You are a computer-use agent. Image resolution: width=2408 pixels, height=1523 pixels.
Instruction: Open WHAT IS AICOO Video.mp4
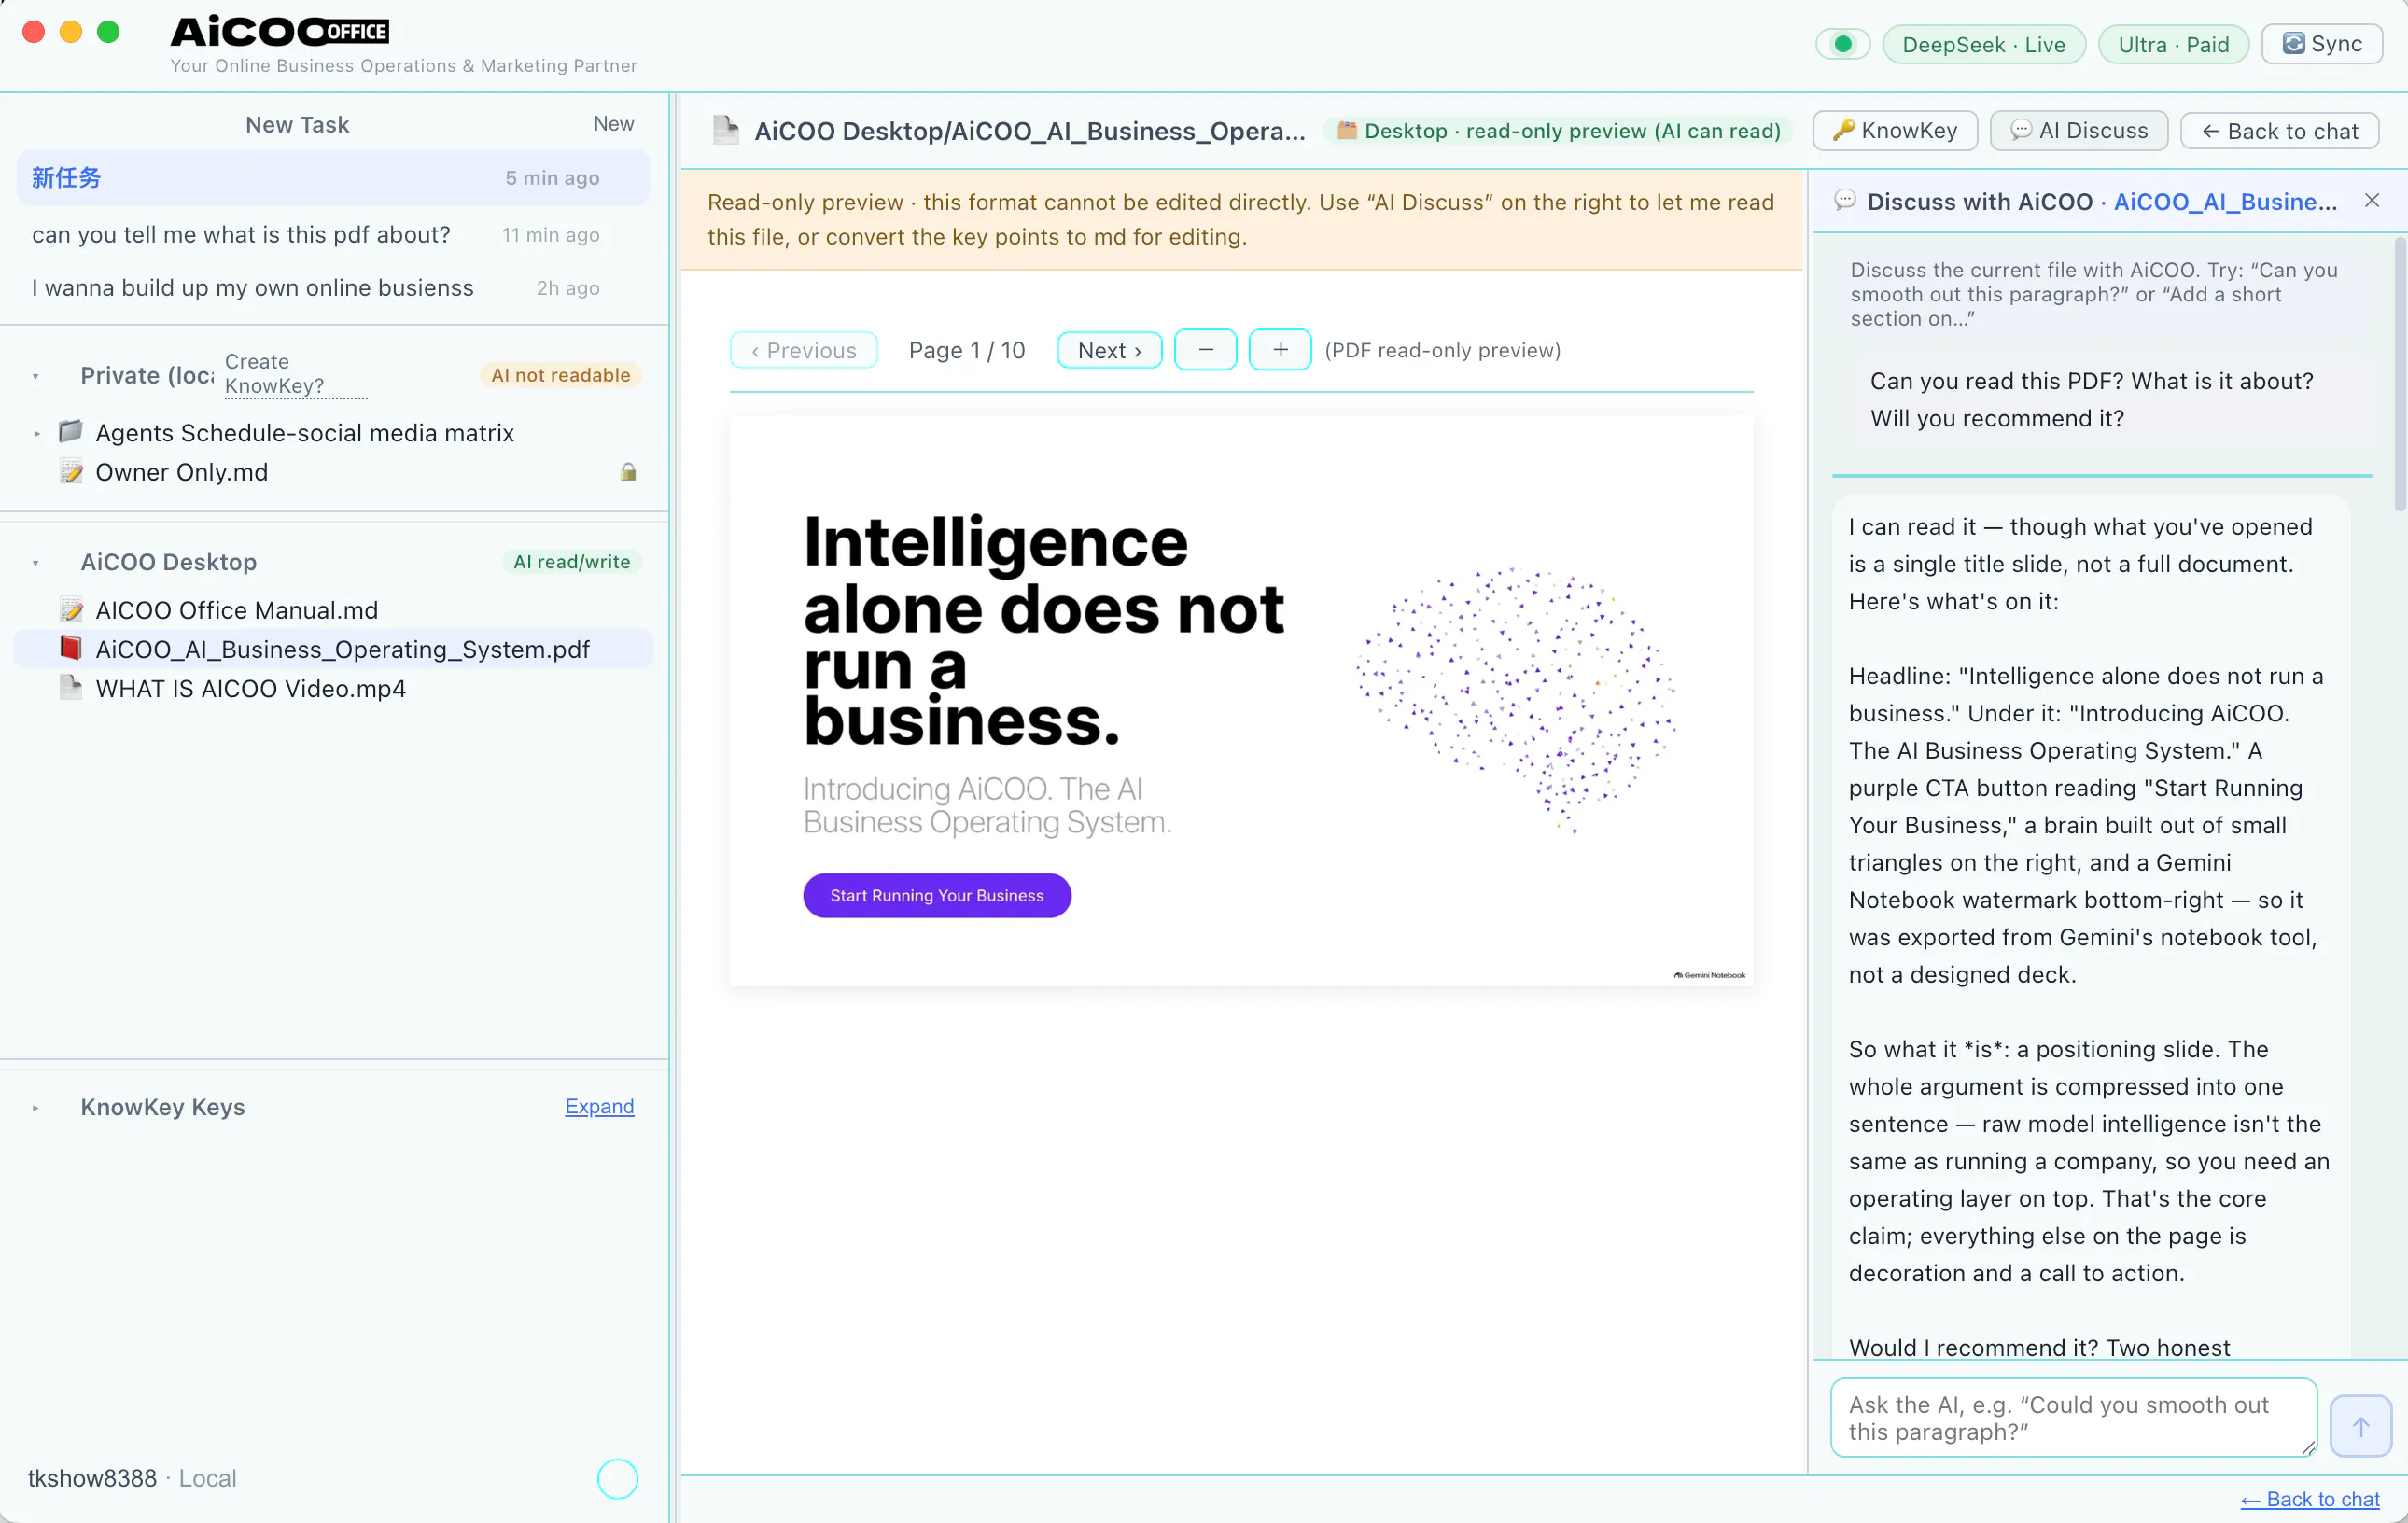[250, 688]
